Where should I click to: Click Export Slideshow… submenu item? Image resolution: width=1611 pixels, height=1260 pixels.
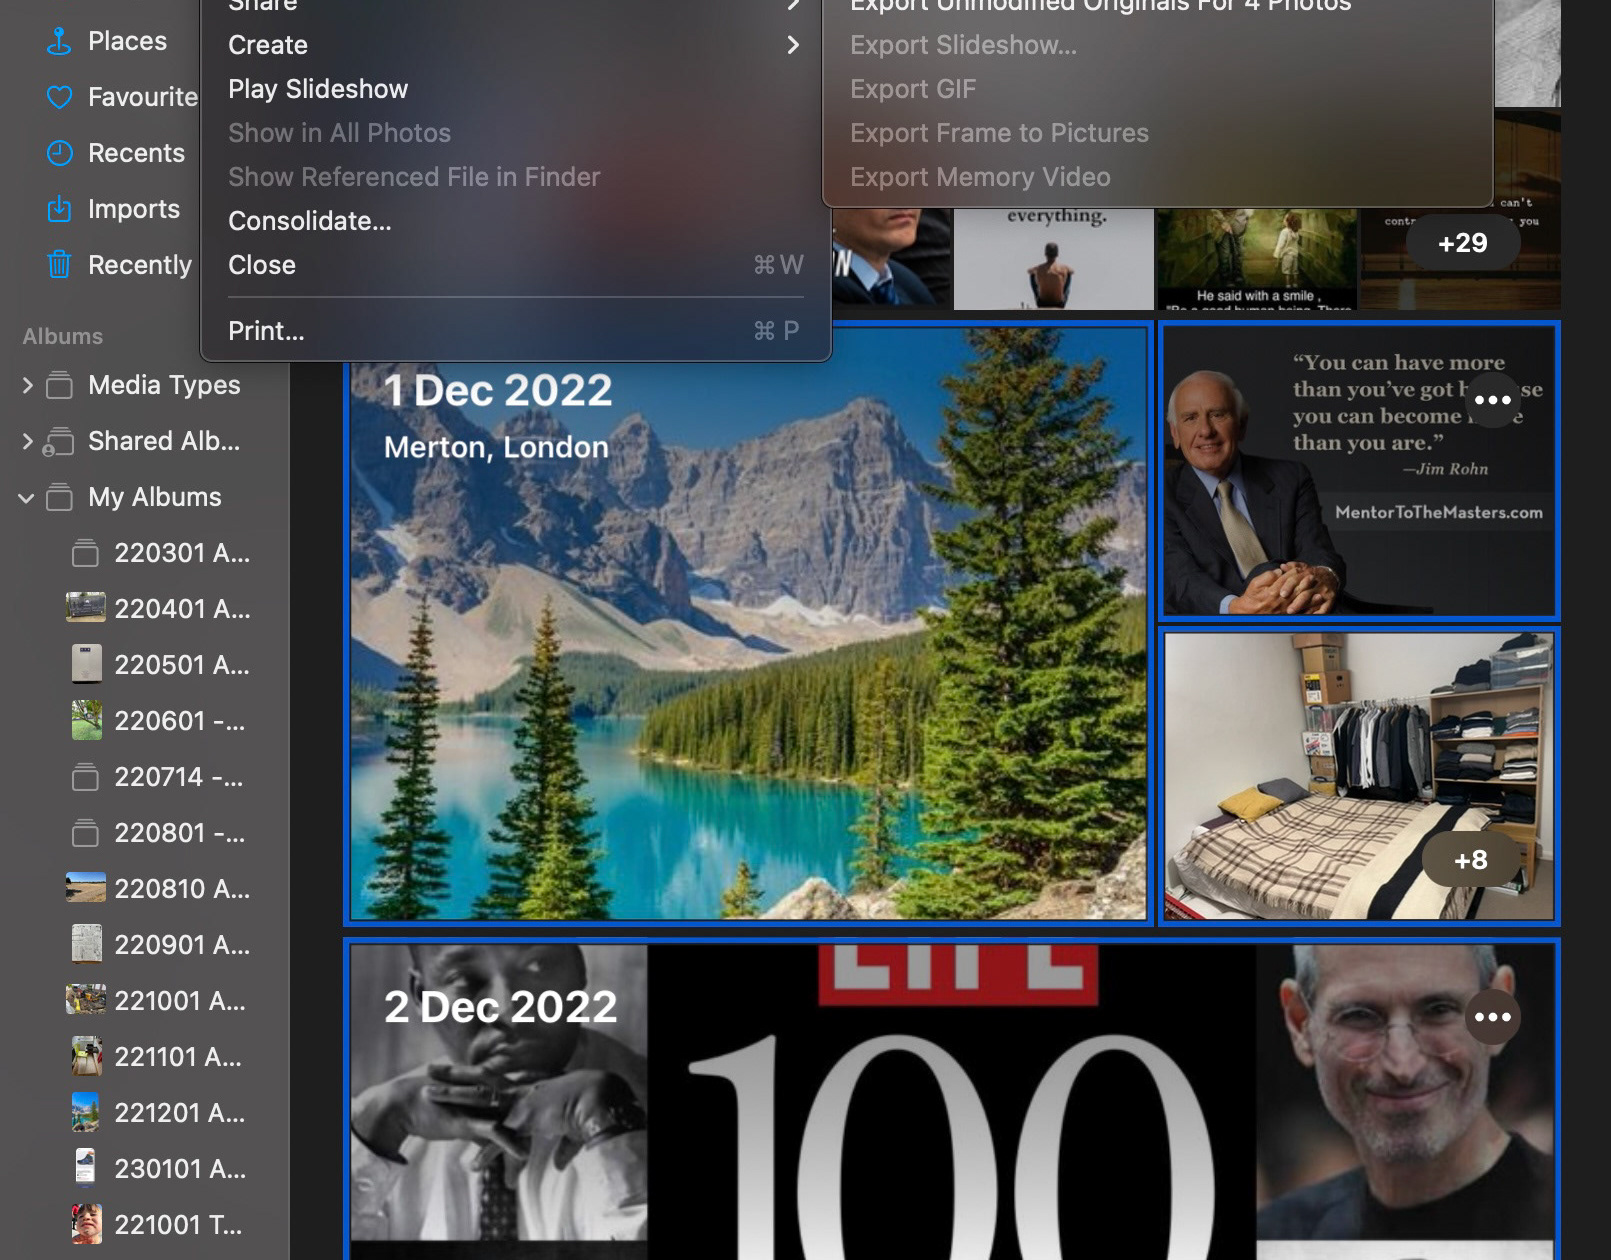click(x=1158, y=45)
